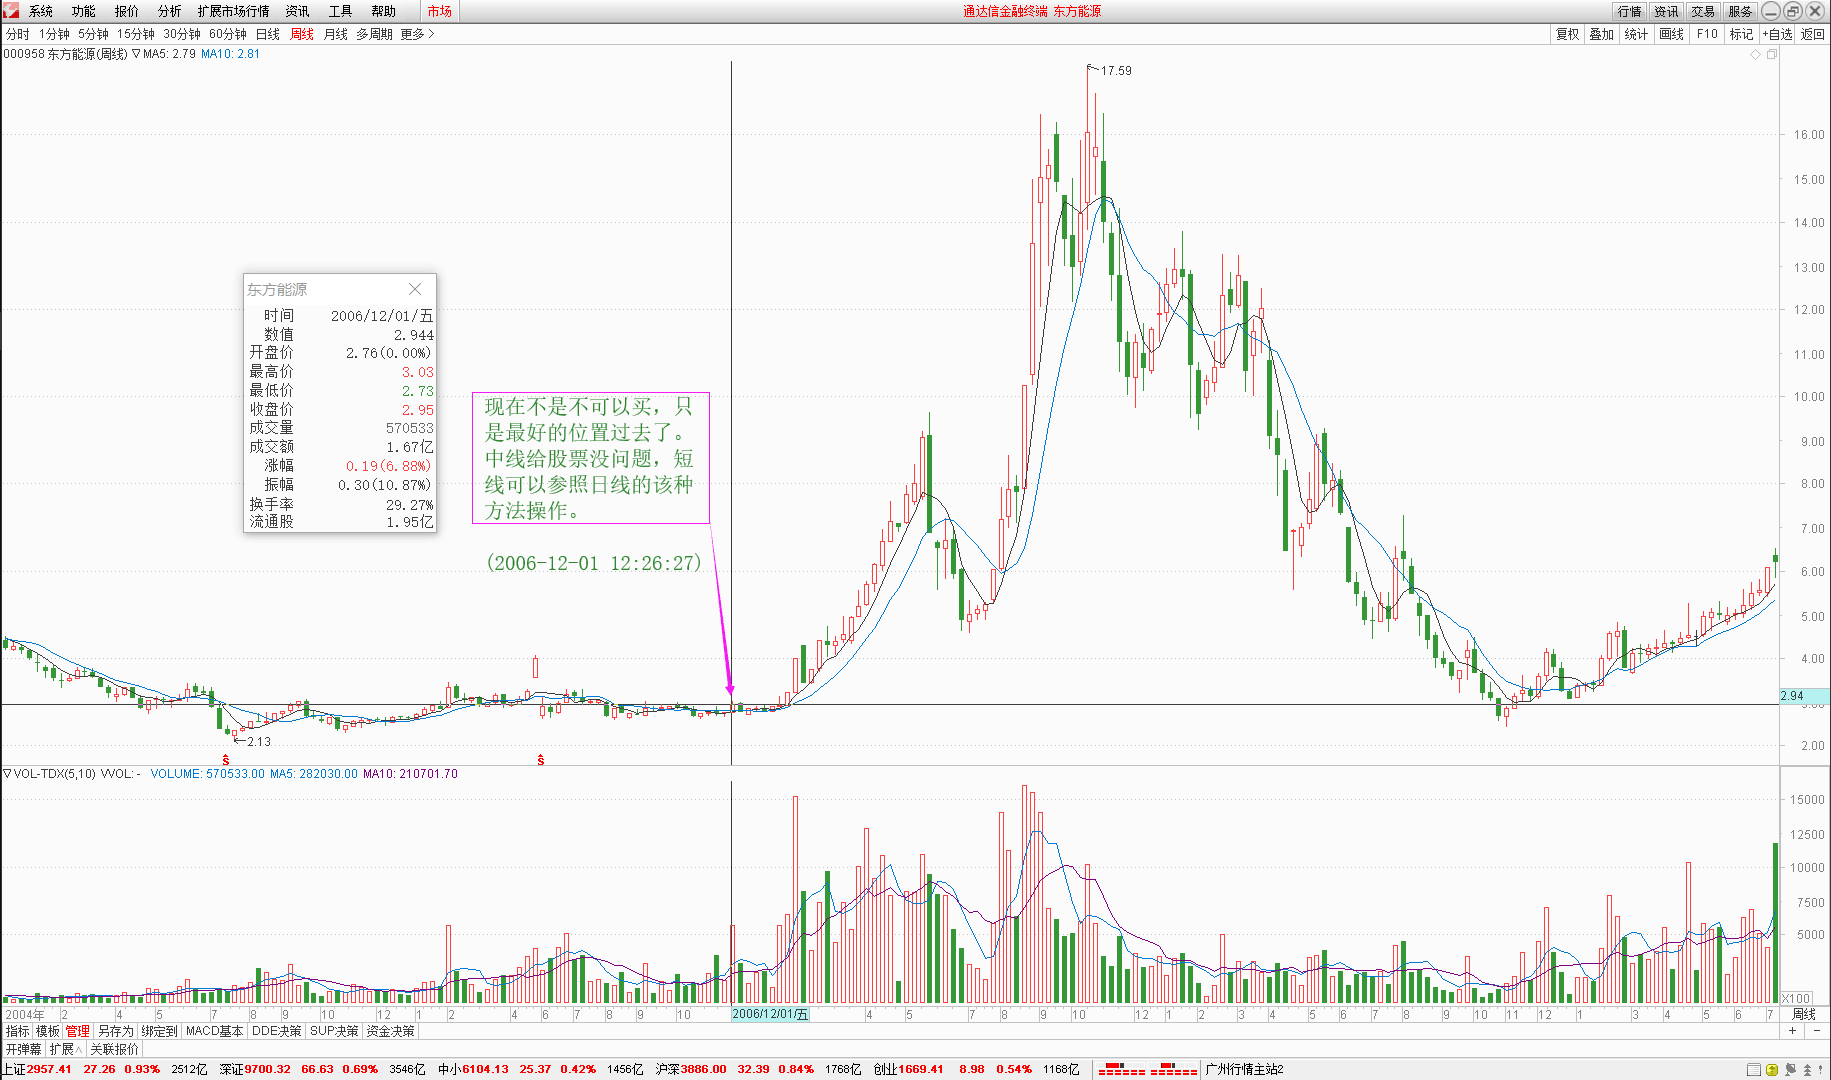Screen dimensions: 1831x1080
Task: Select the 60分钟 timeframe
Action: click(x=227, y=34)
